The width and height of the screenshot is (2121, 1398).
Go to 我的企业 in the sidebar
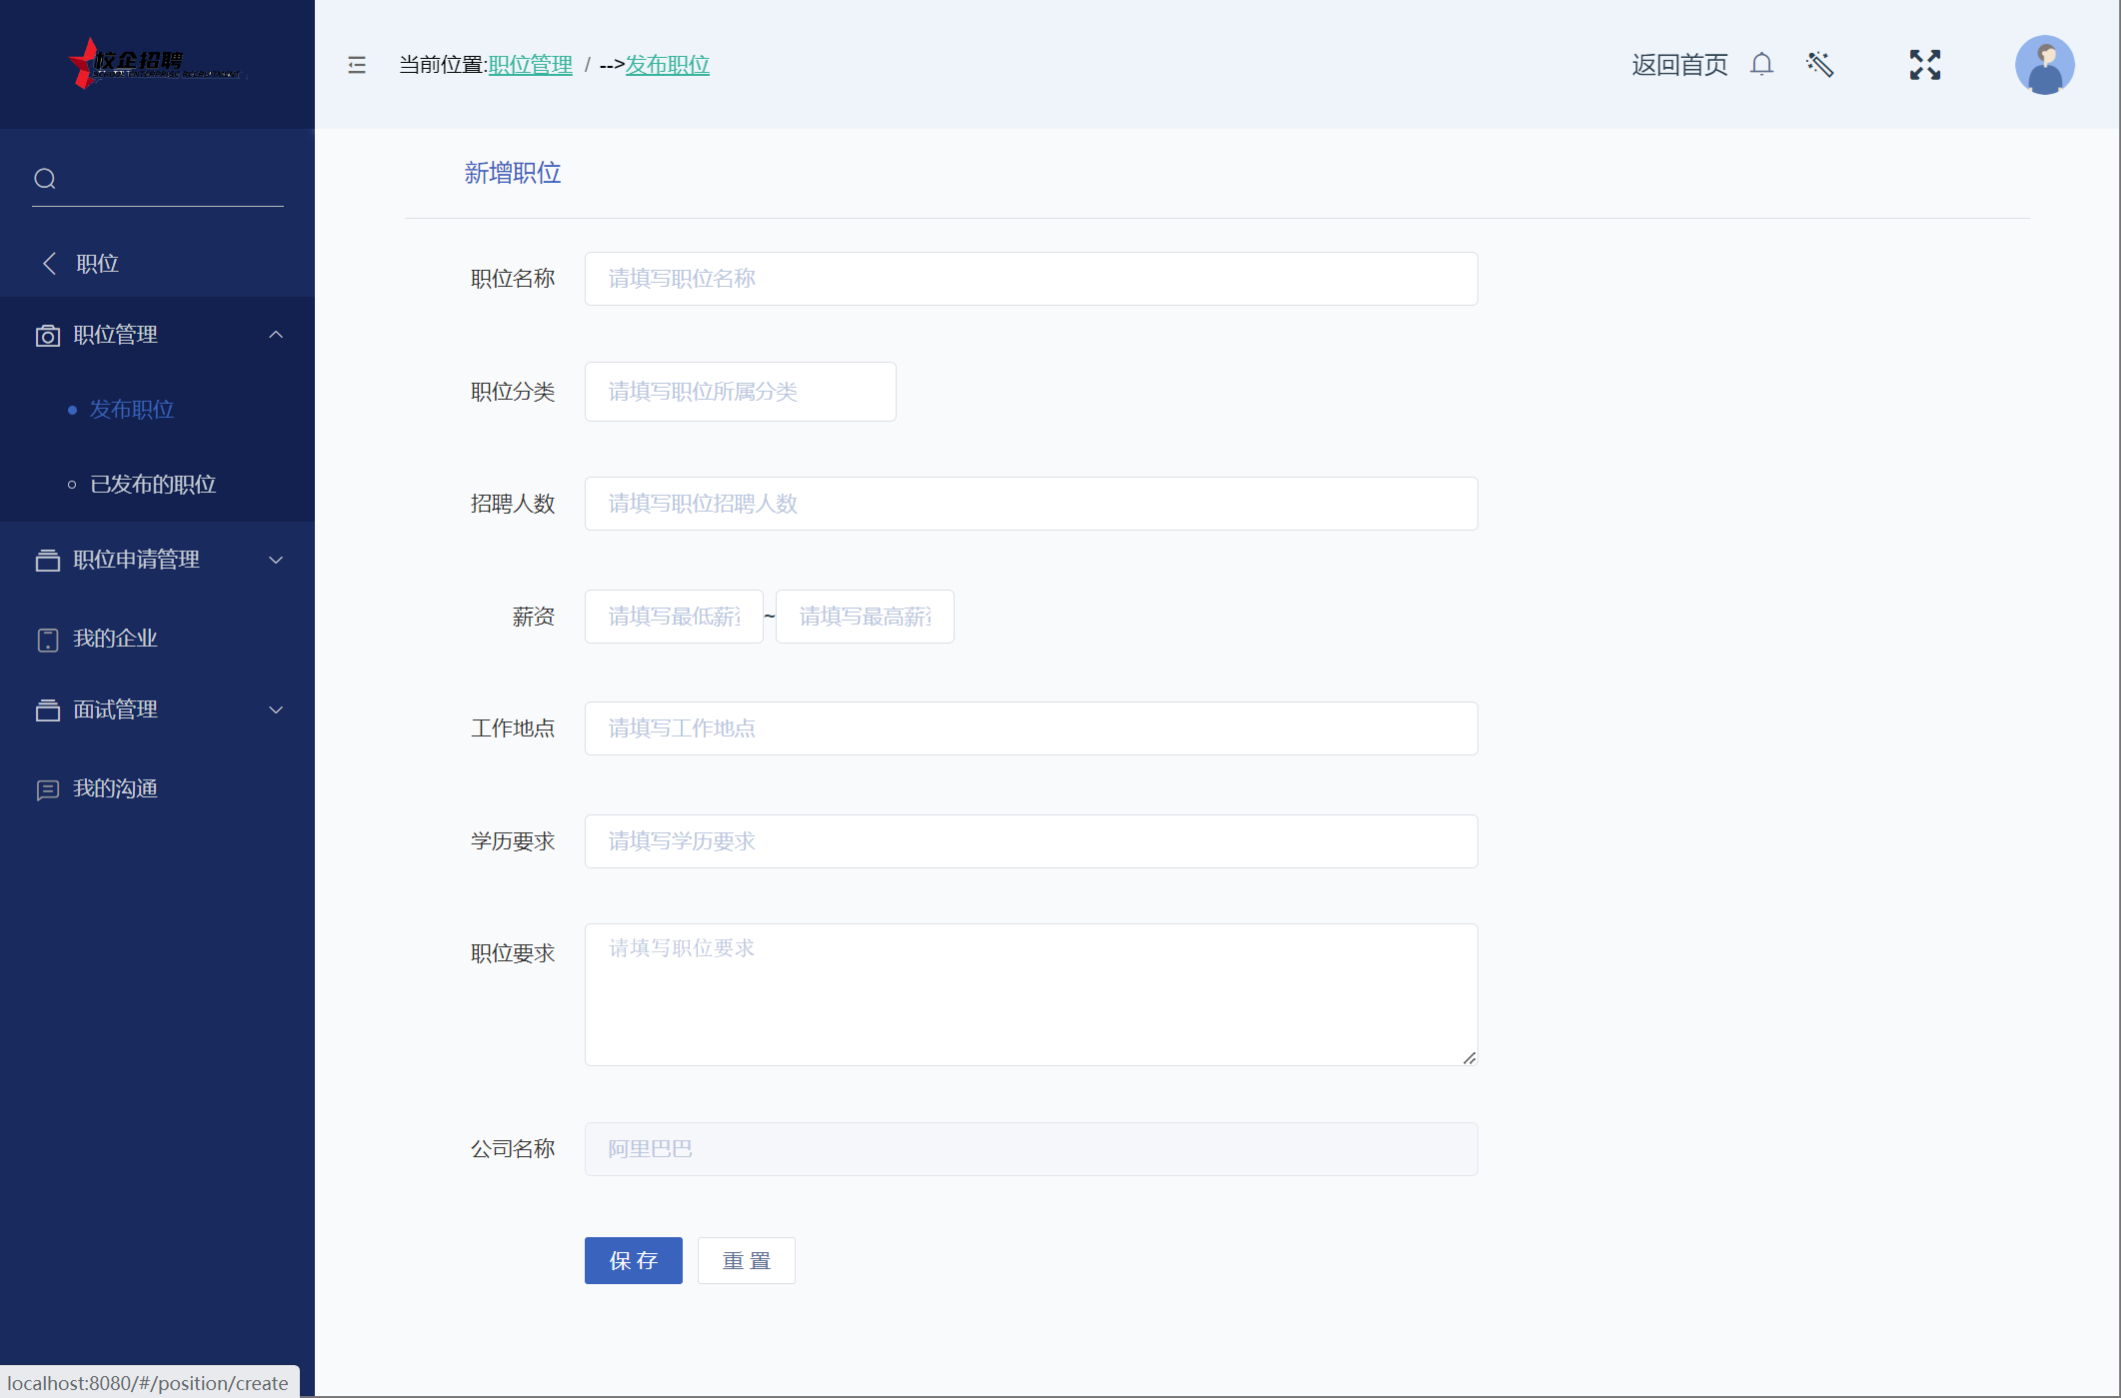[115, 638]
